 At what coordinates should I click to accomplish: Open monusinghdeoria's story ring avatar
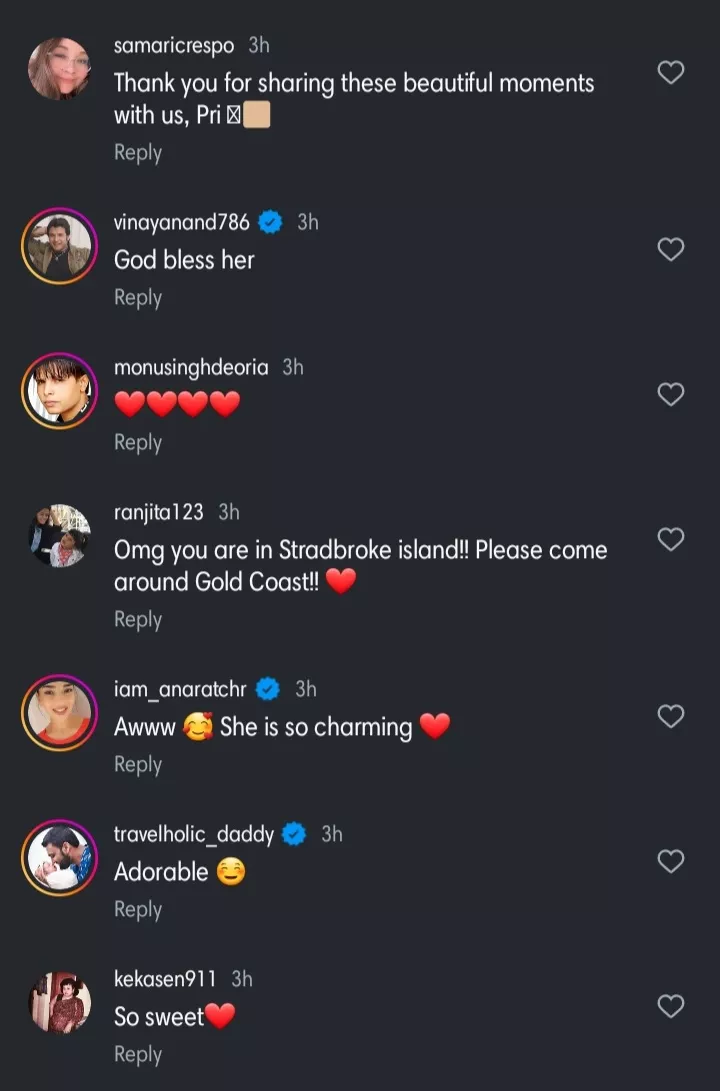coord(59,391)
